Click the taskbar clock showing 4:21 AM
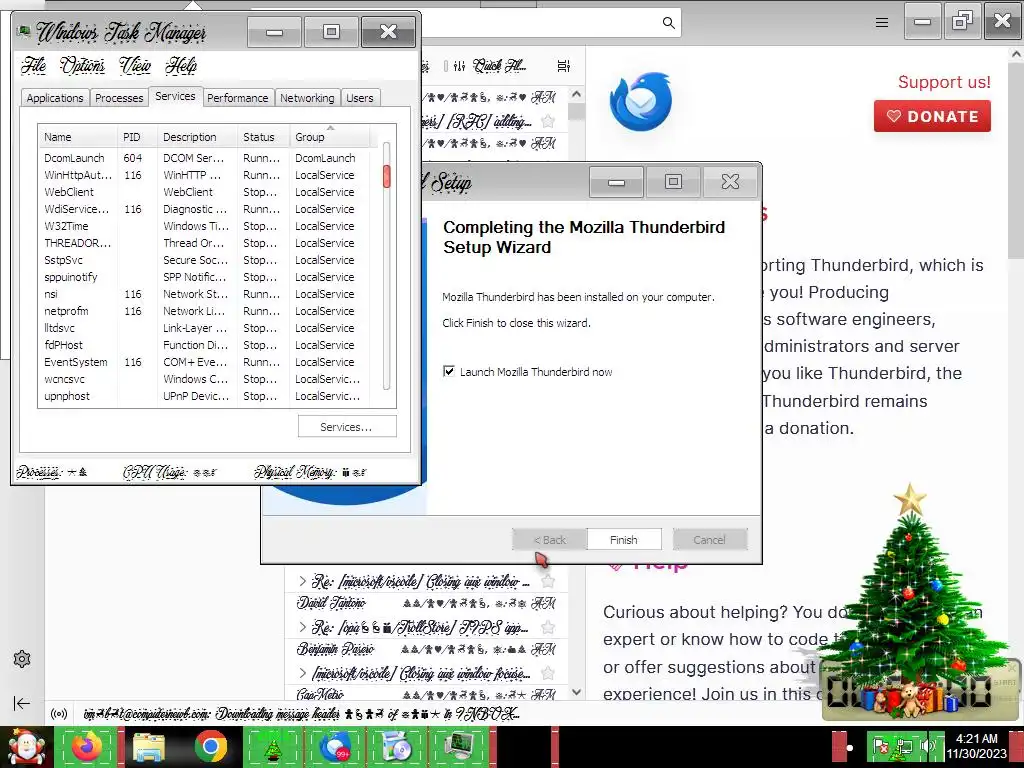1024x768 pixels. coord(977,746)
